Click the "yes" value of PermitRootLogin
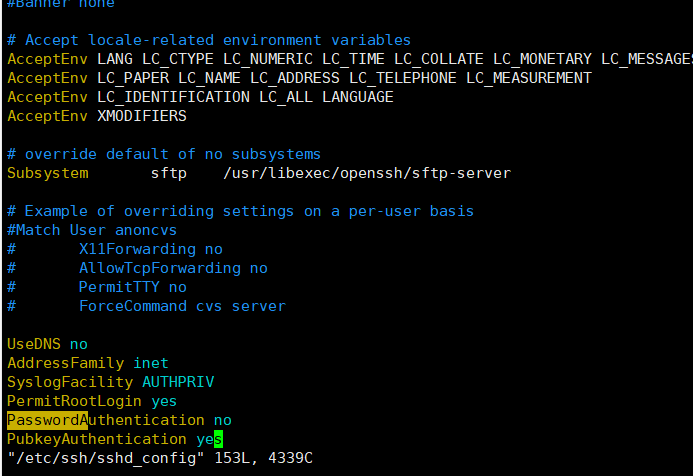Image resolution: width=693 pixels, height=476 pixels. (x=163, y=401)
